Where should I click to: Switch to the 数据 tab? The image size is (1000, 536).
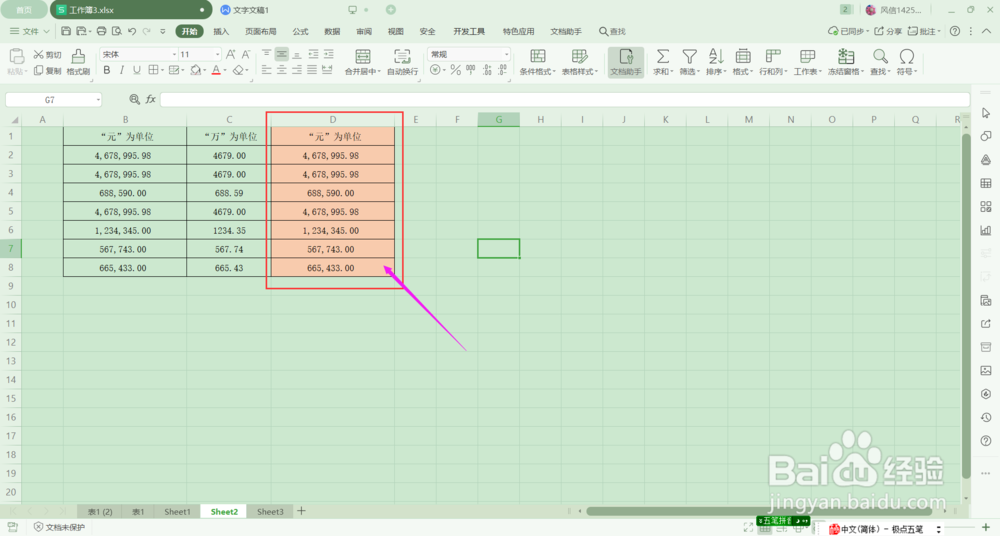pos(332,31)
